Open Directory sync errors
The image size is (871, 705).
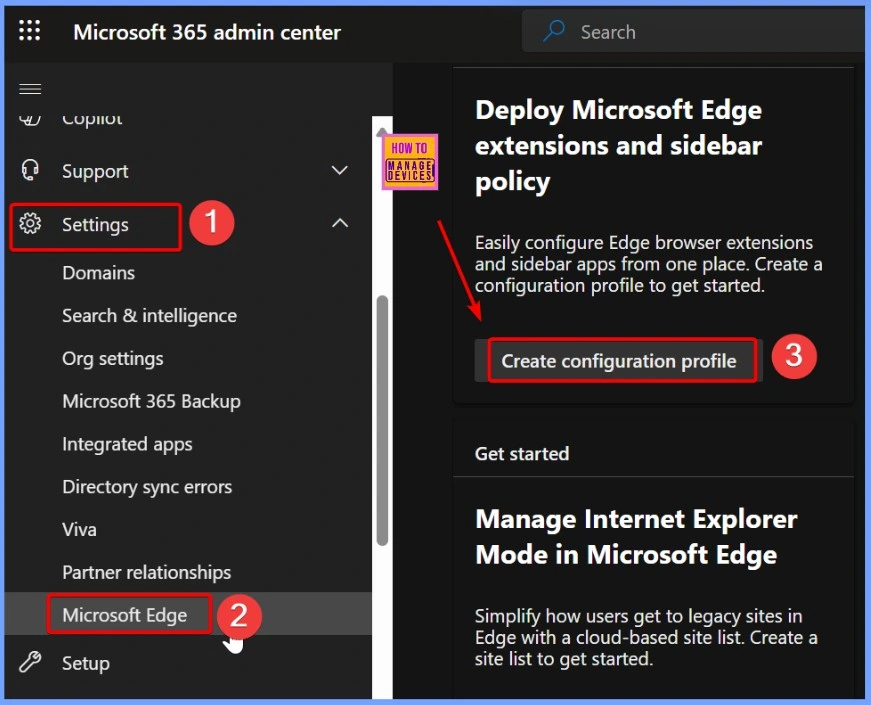click(x=147, y=487)
